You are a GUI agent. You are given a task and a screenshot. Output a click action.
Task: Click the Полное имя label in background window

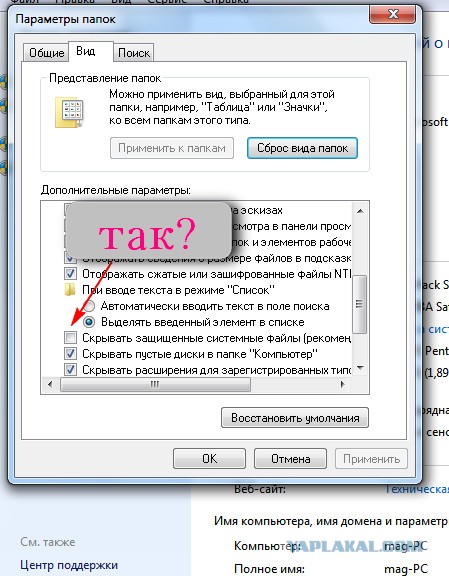pyautogui.click(x=269, y=569)
